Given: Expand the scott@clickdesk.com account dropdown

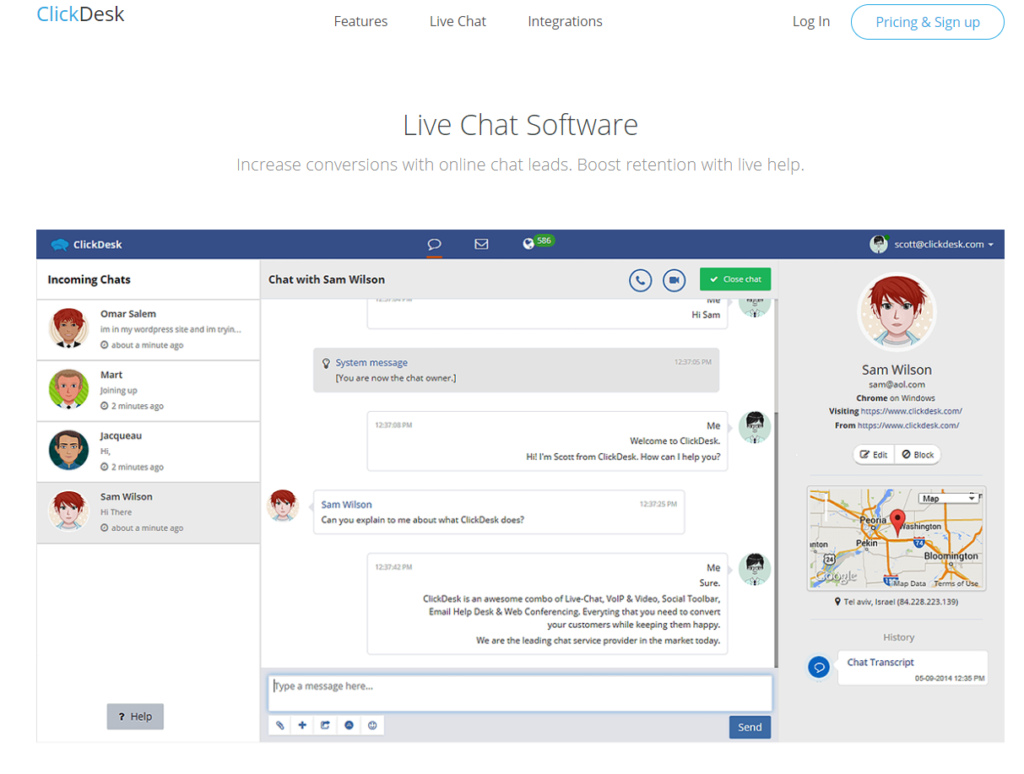Looking at the screenshot, I should pyautogui.click(x=944, y=244).
